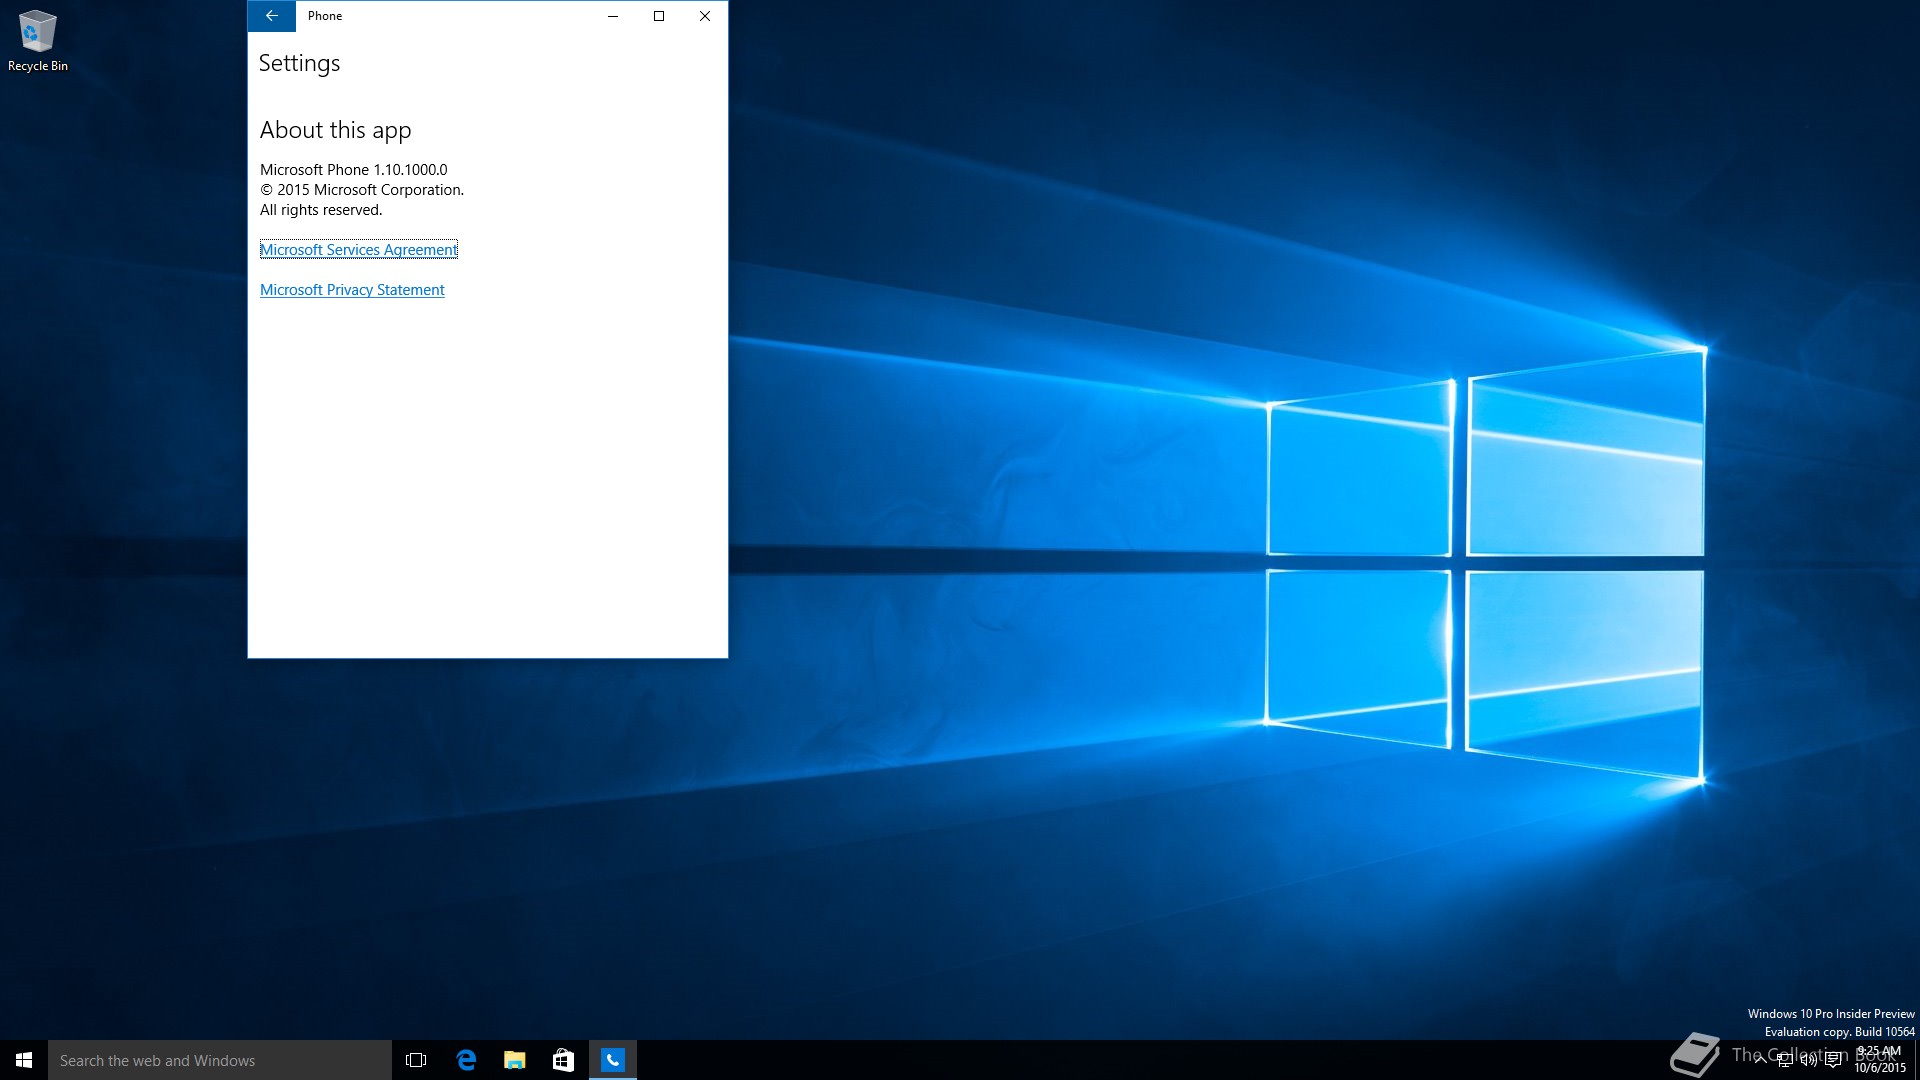Close the Phone window
Image resolution: width=1920 pixels, height=1080 pixels.
(705, 16)
